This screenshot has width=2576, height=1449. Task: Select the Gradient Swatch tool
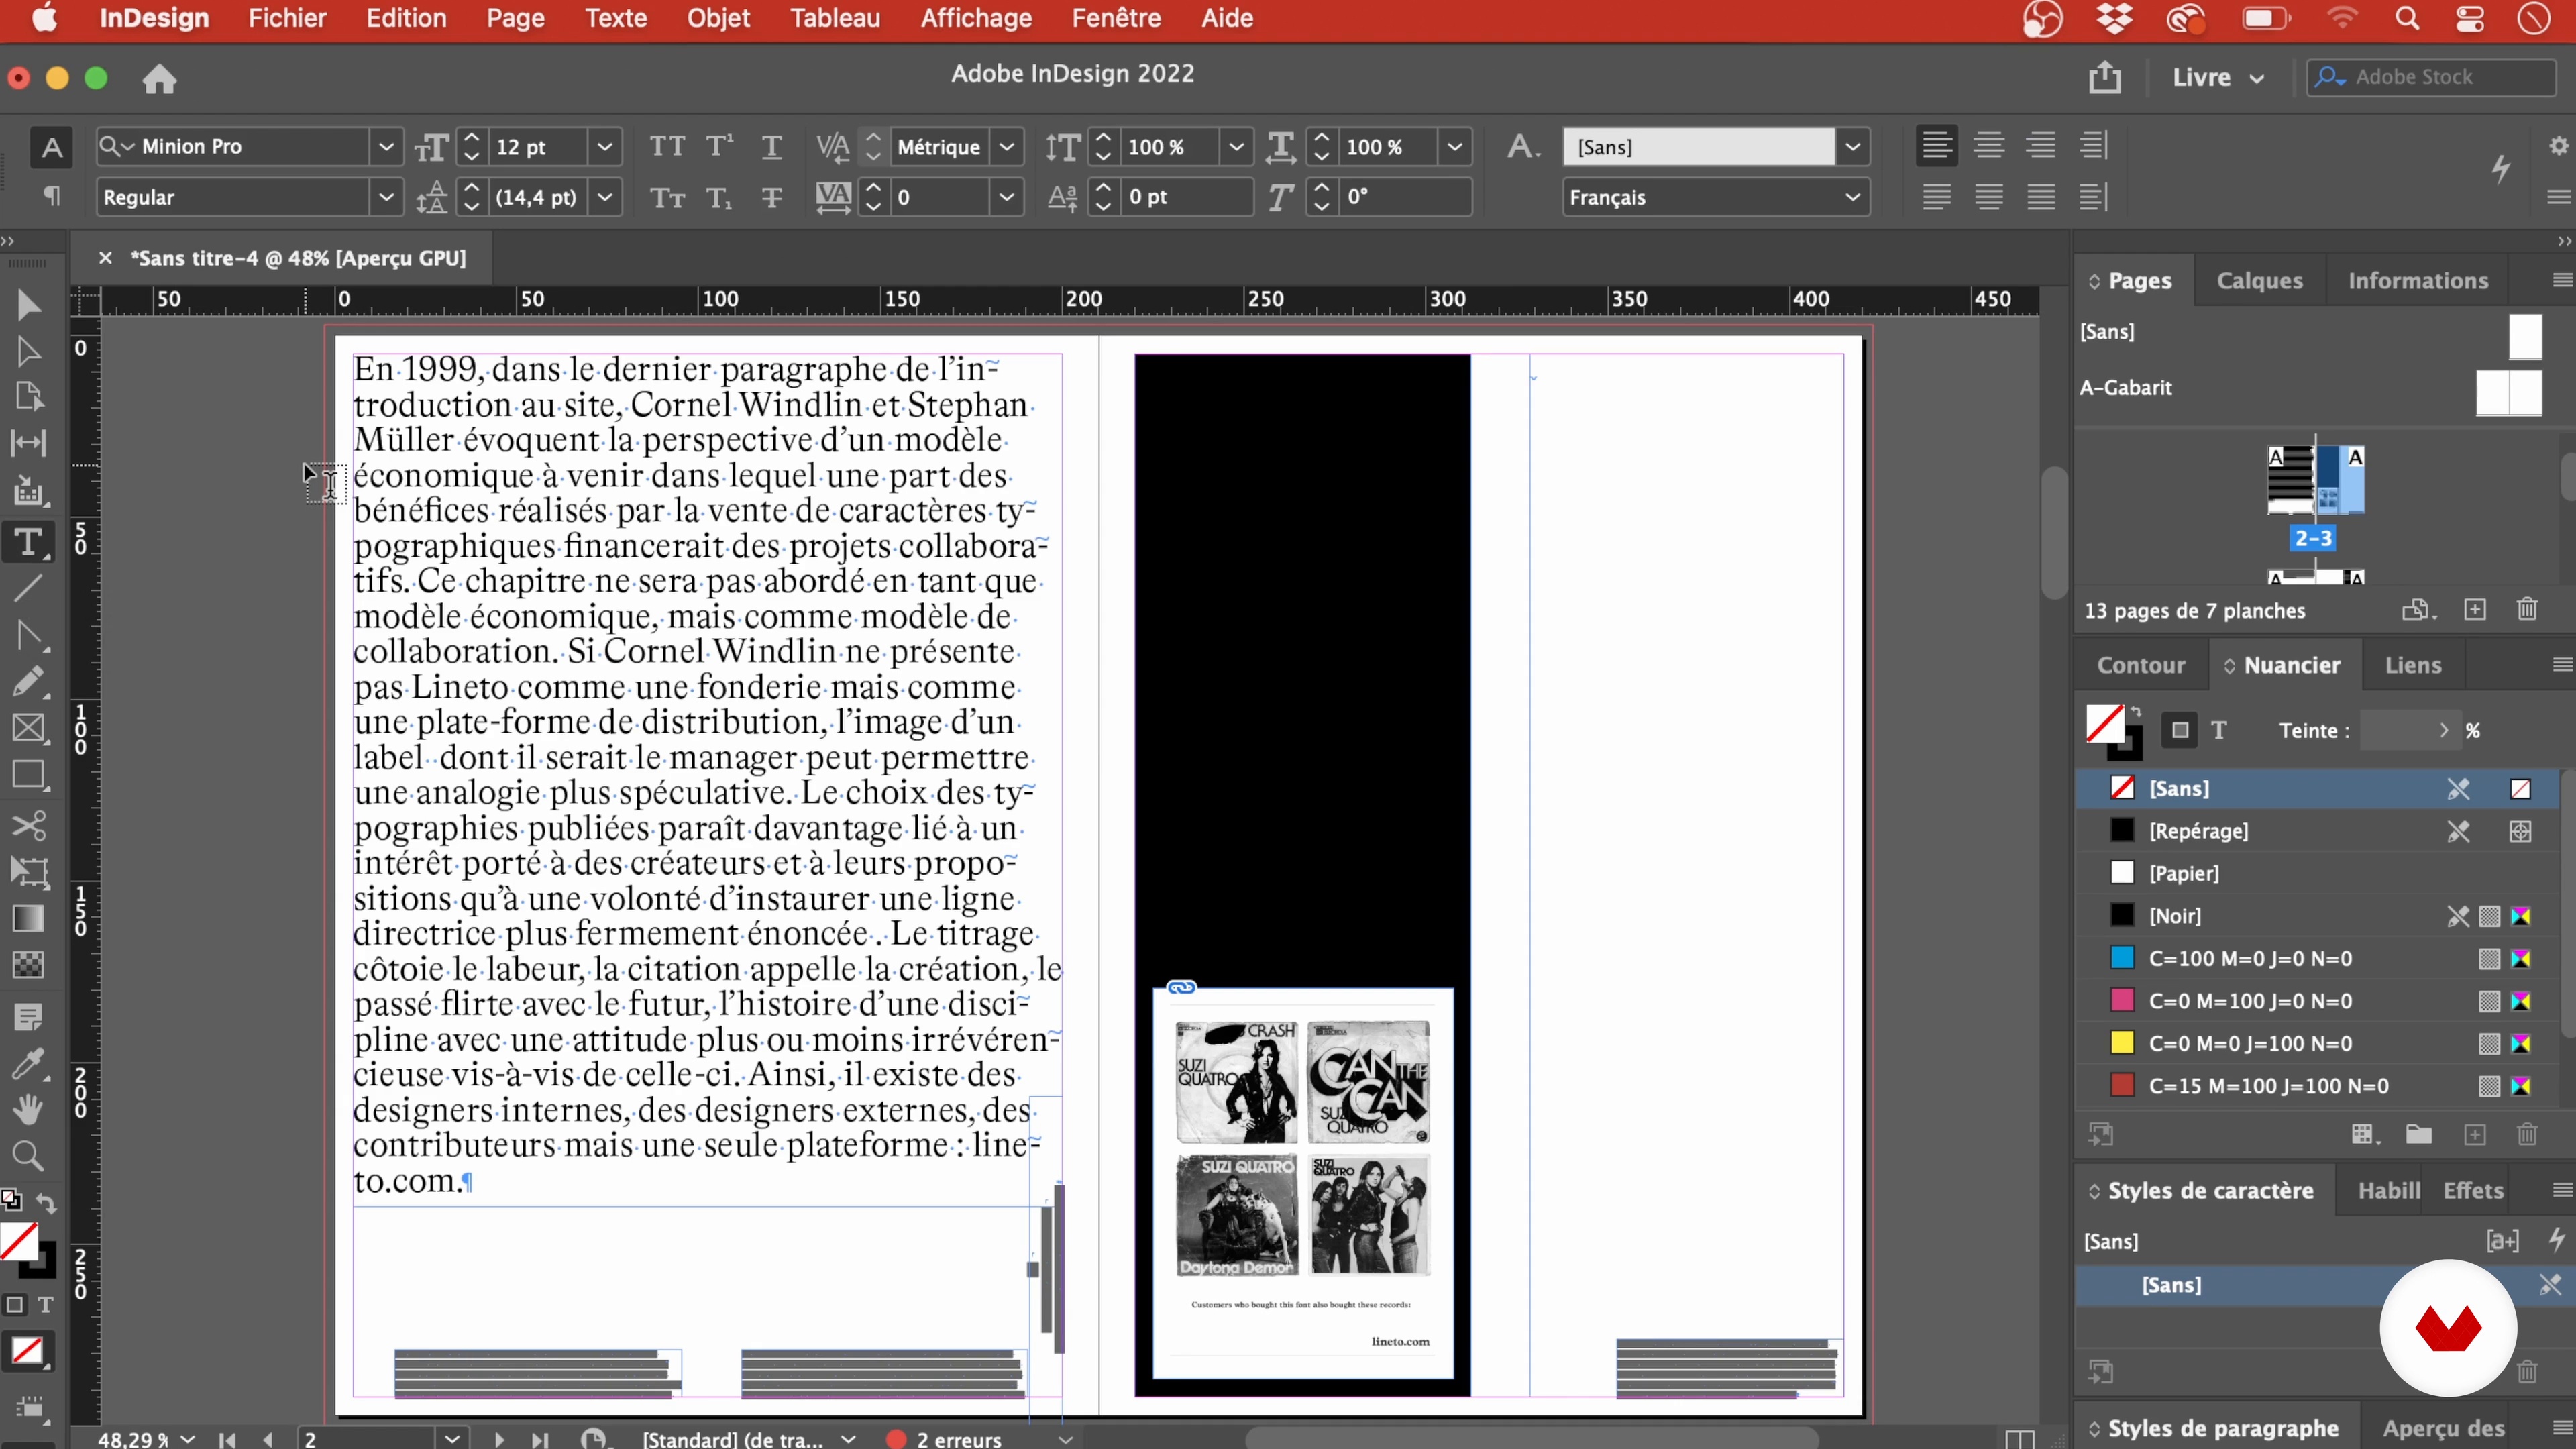point(28,919)
